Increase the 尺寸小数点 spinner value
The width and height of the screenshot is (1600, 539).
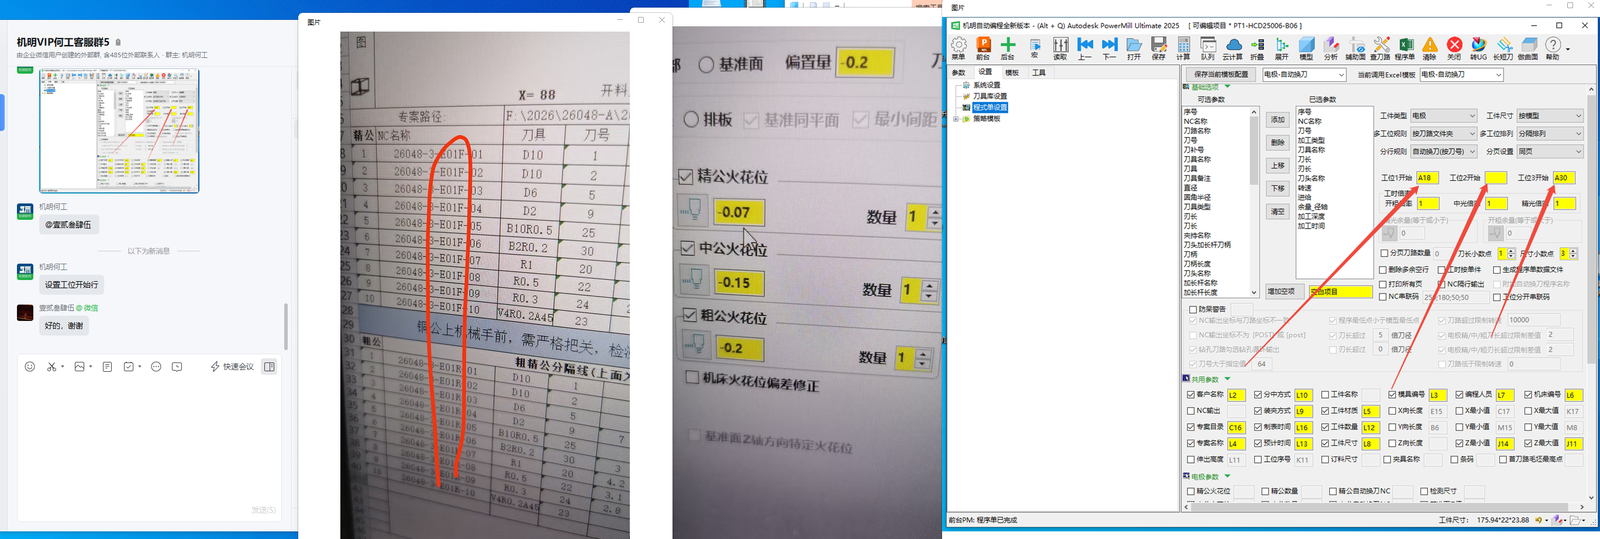point(1573,251)
